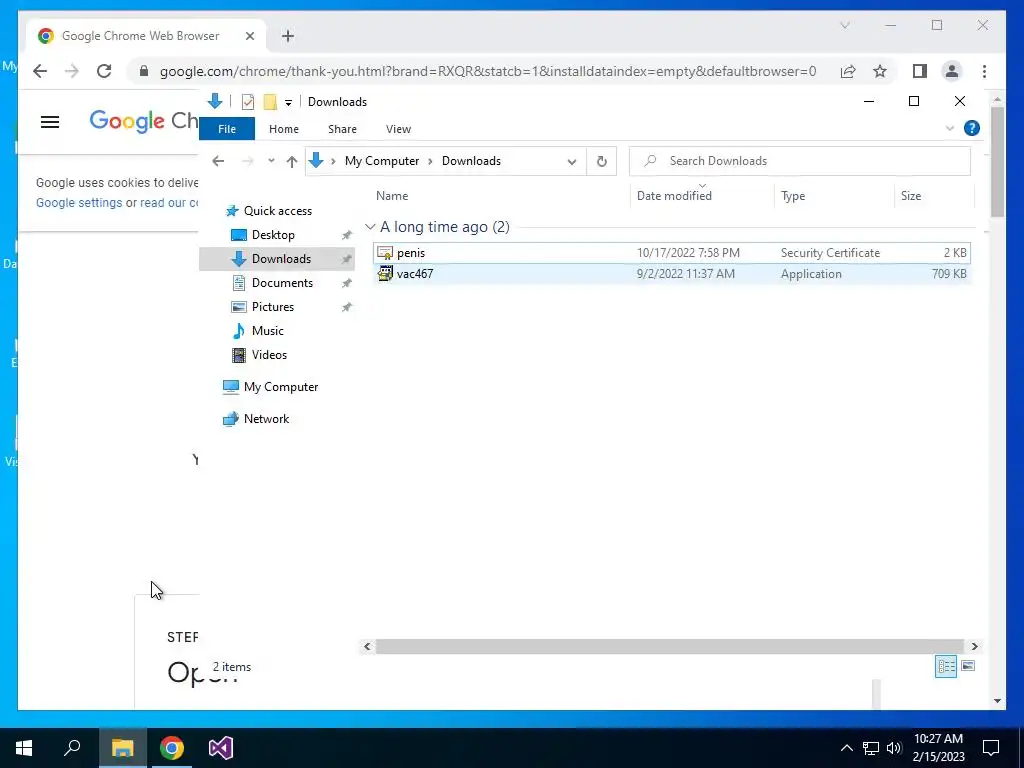The width and height of the screenshot is (1024, 768).
Task: Select Network in the navigation pane
Action: pos(266,419)
